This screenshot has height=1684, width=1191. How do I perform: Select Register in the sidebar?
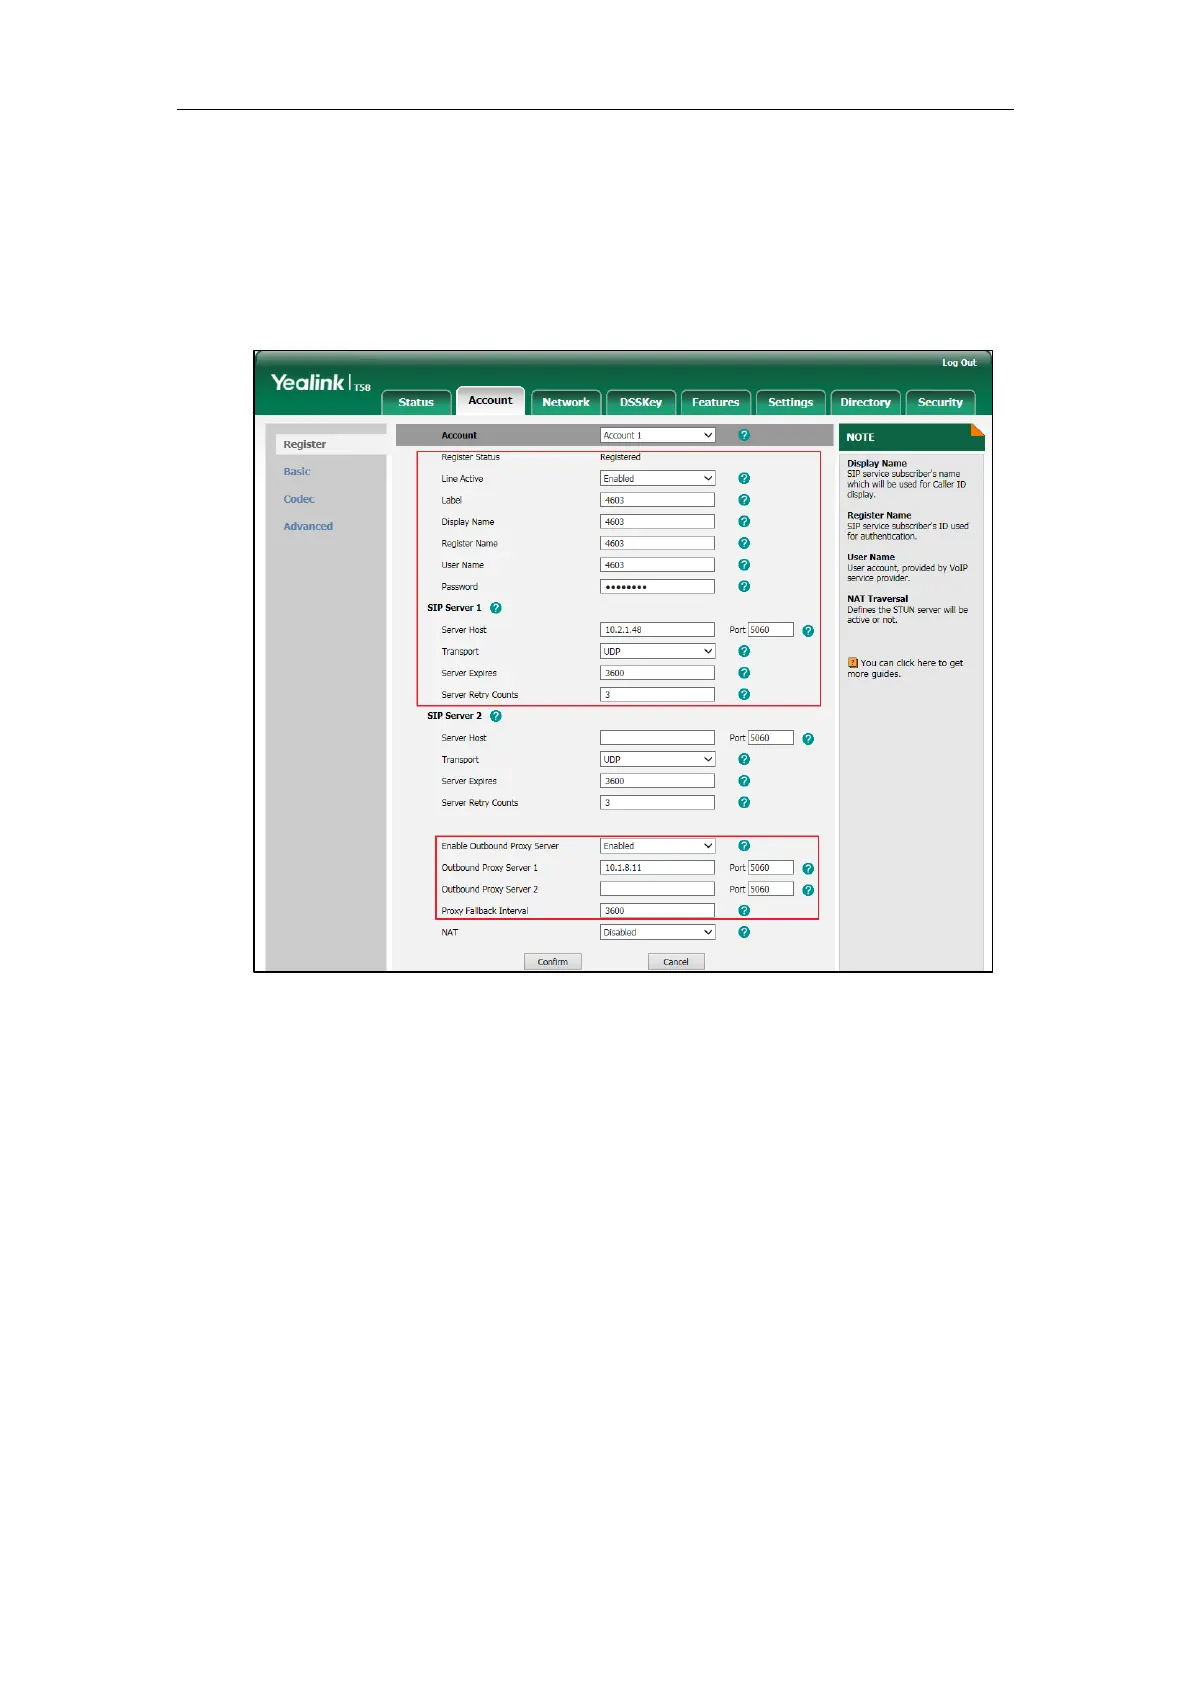331,444
